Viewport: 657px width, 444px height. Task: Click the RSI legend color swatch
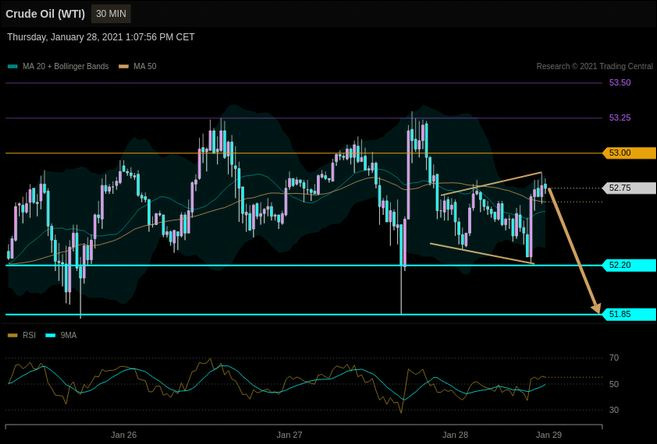[13, 336]
